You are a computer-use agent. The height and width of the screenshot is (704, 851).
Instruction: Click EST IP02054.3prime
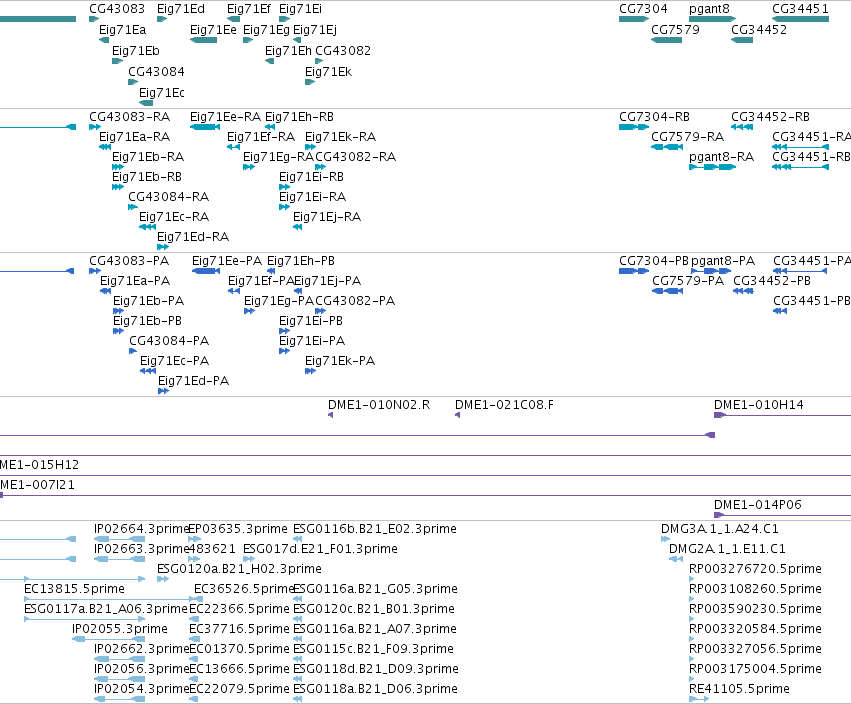(x=141, y=689)
